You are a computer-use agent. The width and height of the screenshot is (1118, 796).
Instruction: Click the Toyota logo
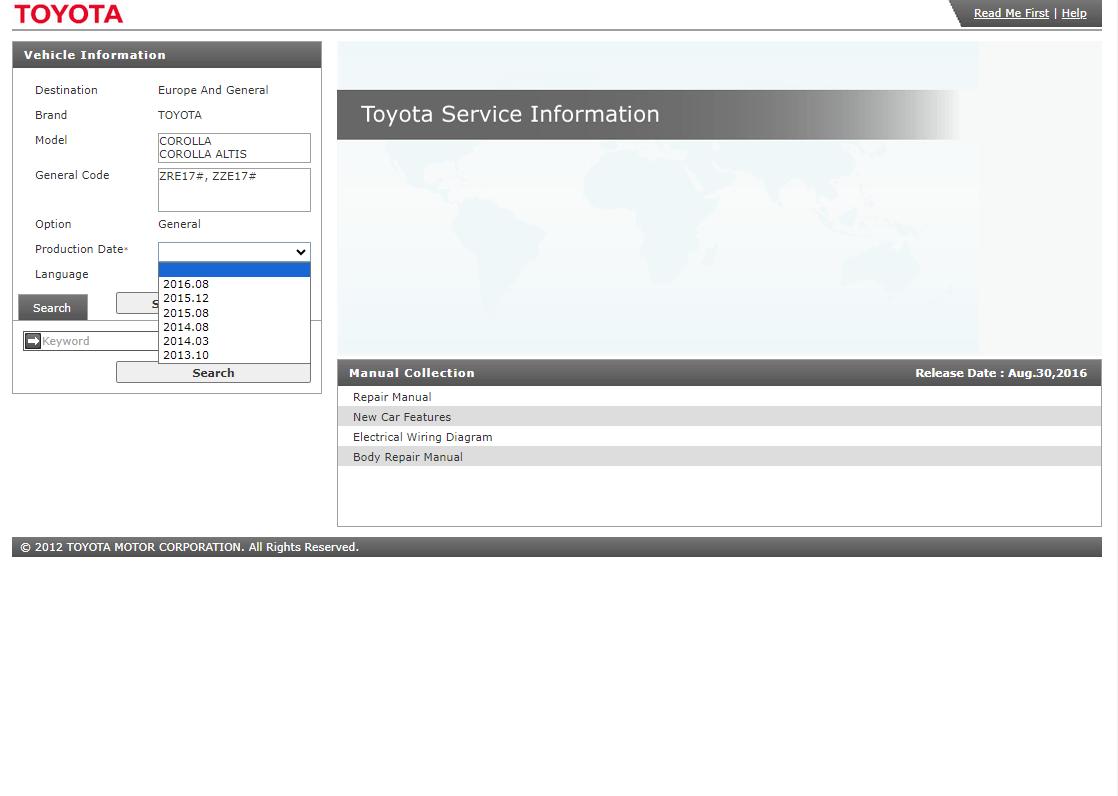coord(68,14)
